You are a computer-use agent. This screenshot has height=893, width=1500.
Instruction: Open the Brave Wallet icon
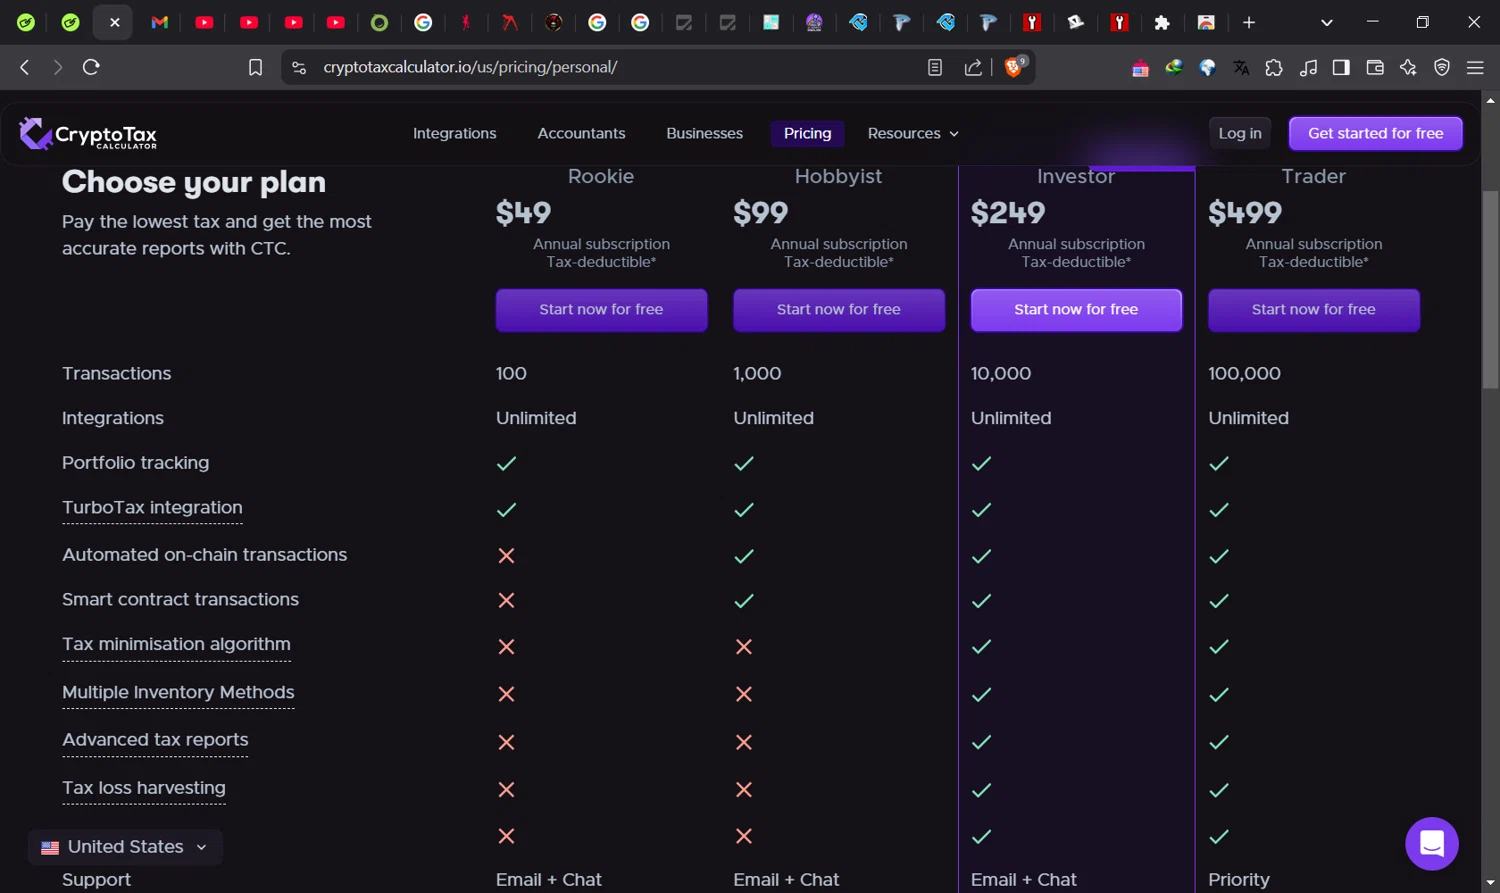pyautogui.click(x=1375, y=67)
